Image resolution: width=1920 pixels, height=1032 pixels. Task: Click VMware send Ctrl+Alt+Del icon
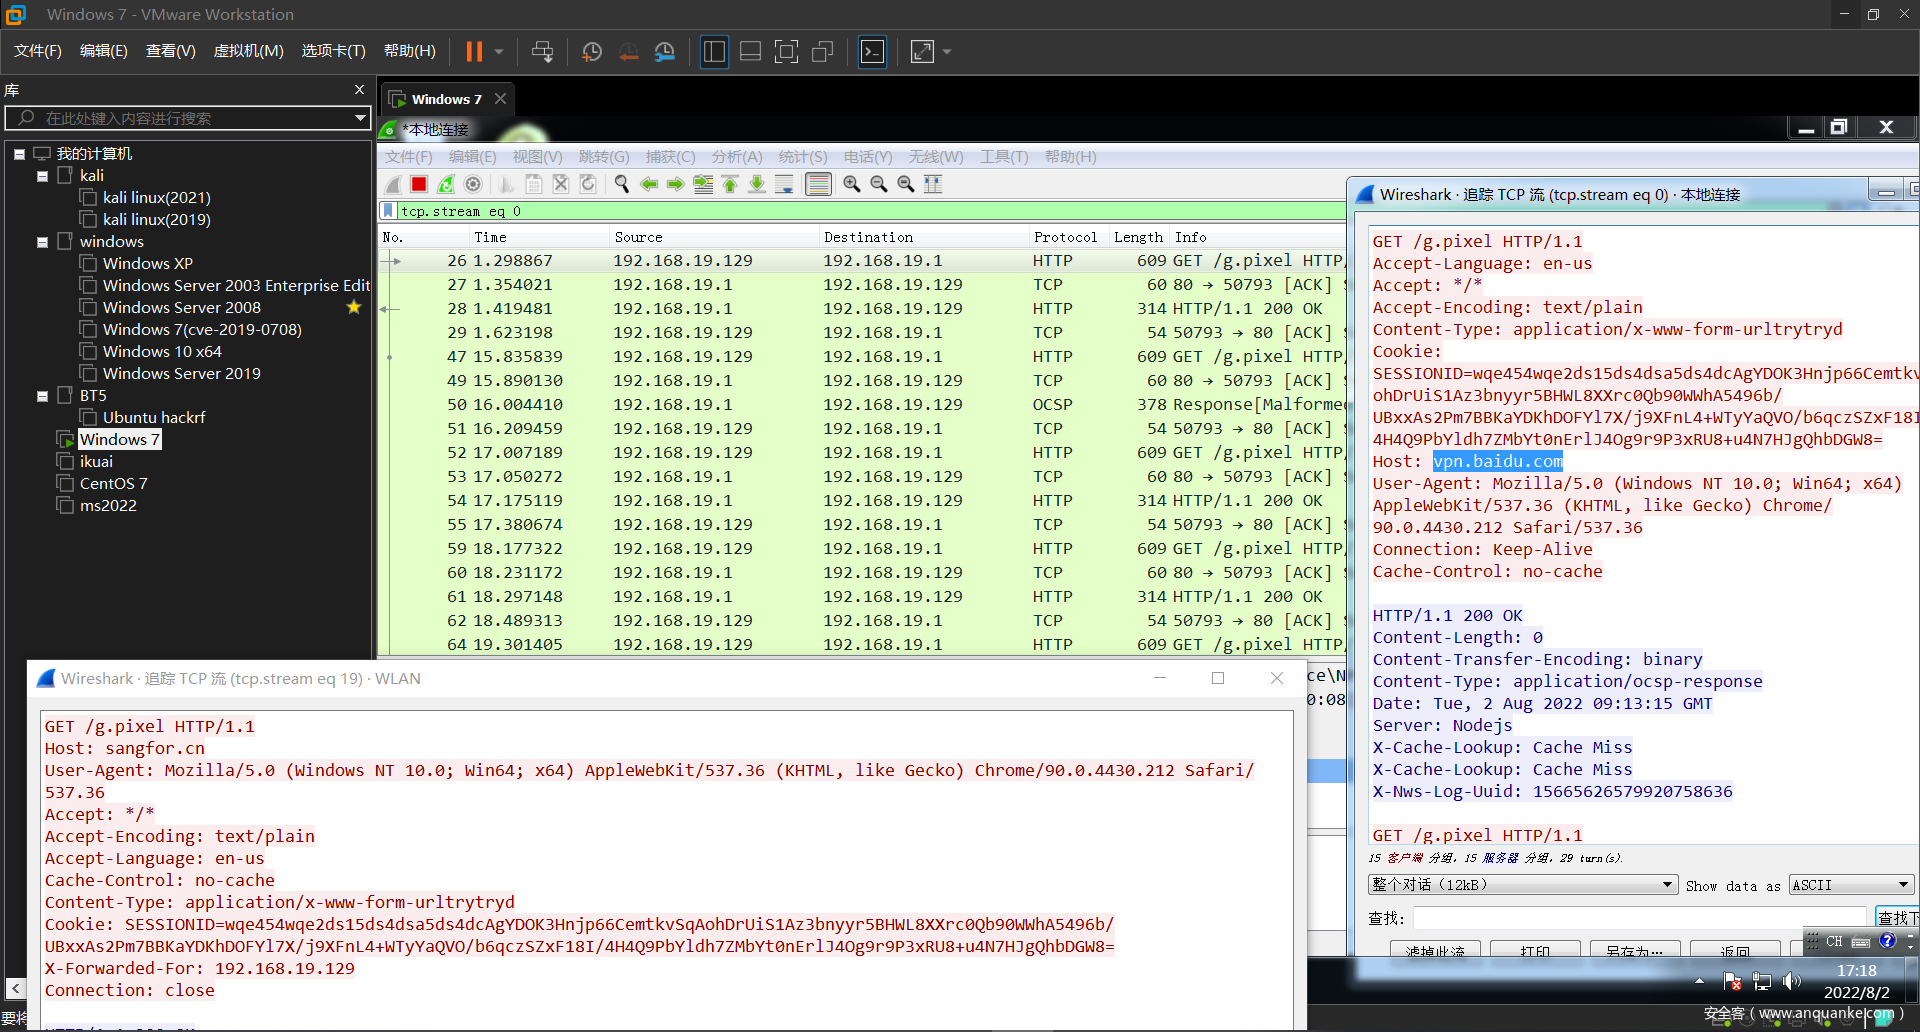542,52
